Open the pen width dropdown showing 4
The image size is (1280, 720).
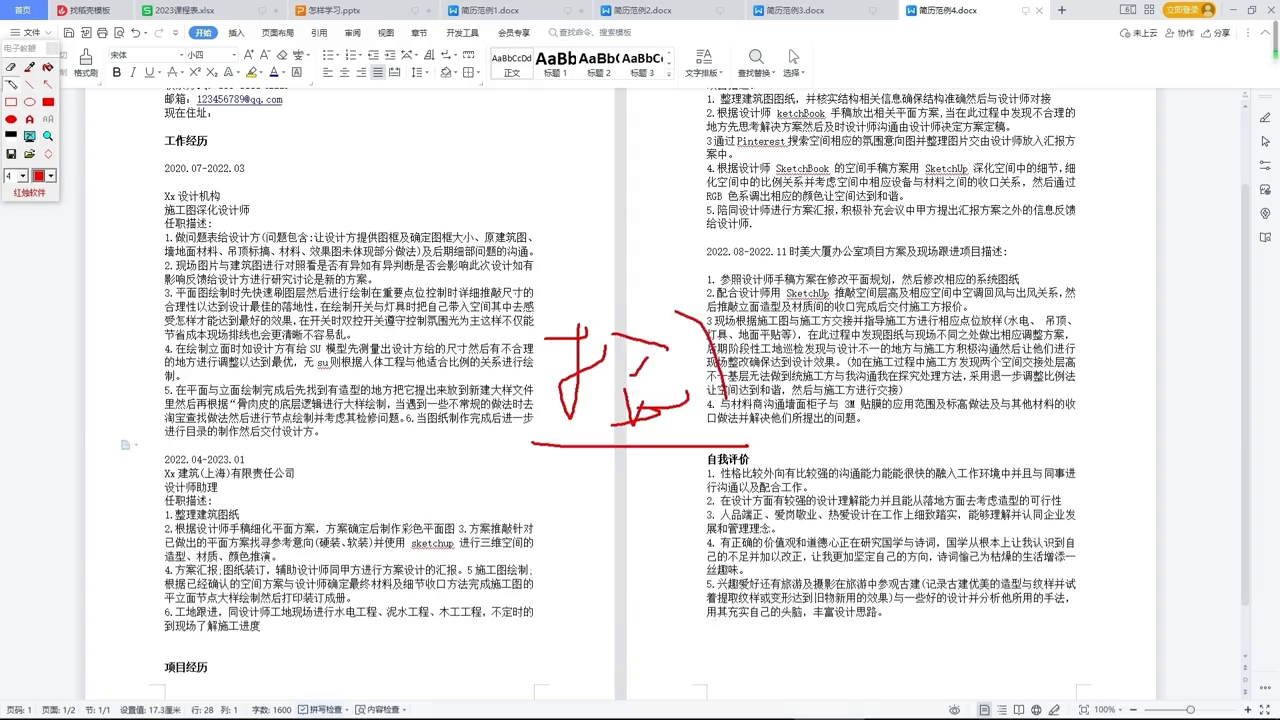tap(23, 176)
